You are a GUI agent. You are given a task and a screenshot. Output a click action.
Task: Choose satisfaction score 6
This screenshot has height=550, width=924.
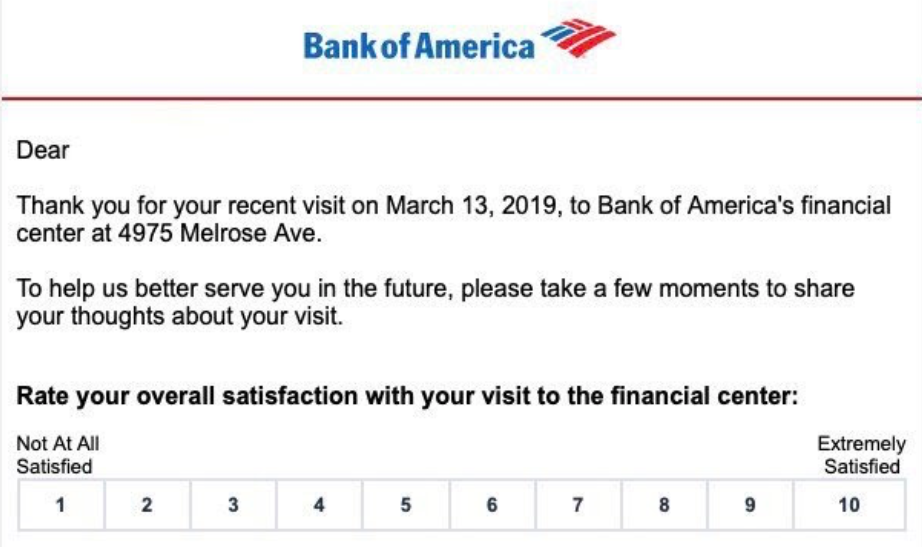(492, 505)
